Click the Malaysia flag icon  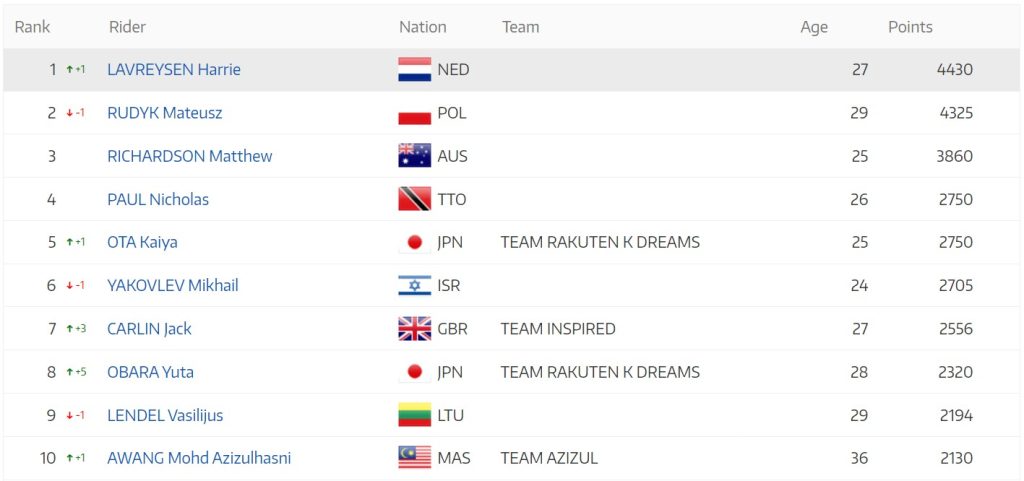[x=415, y=458]
